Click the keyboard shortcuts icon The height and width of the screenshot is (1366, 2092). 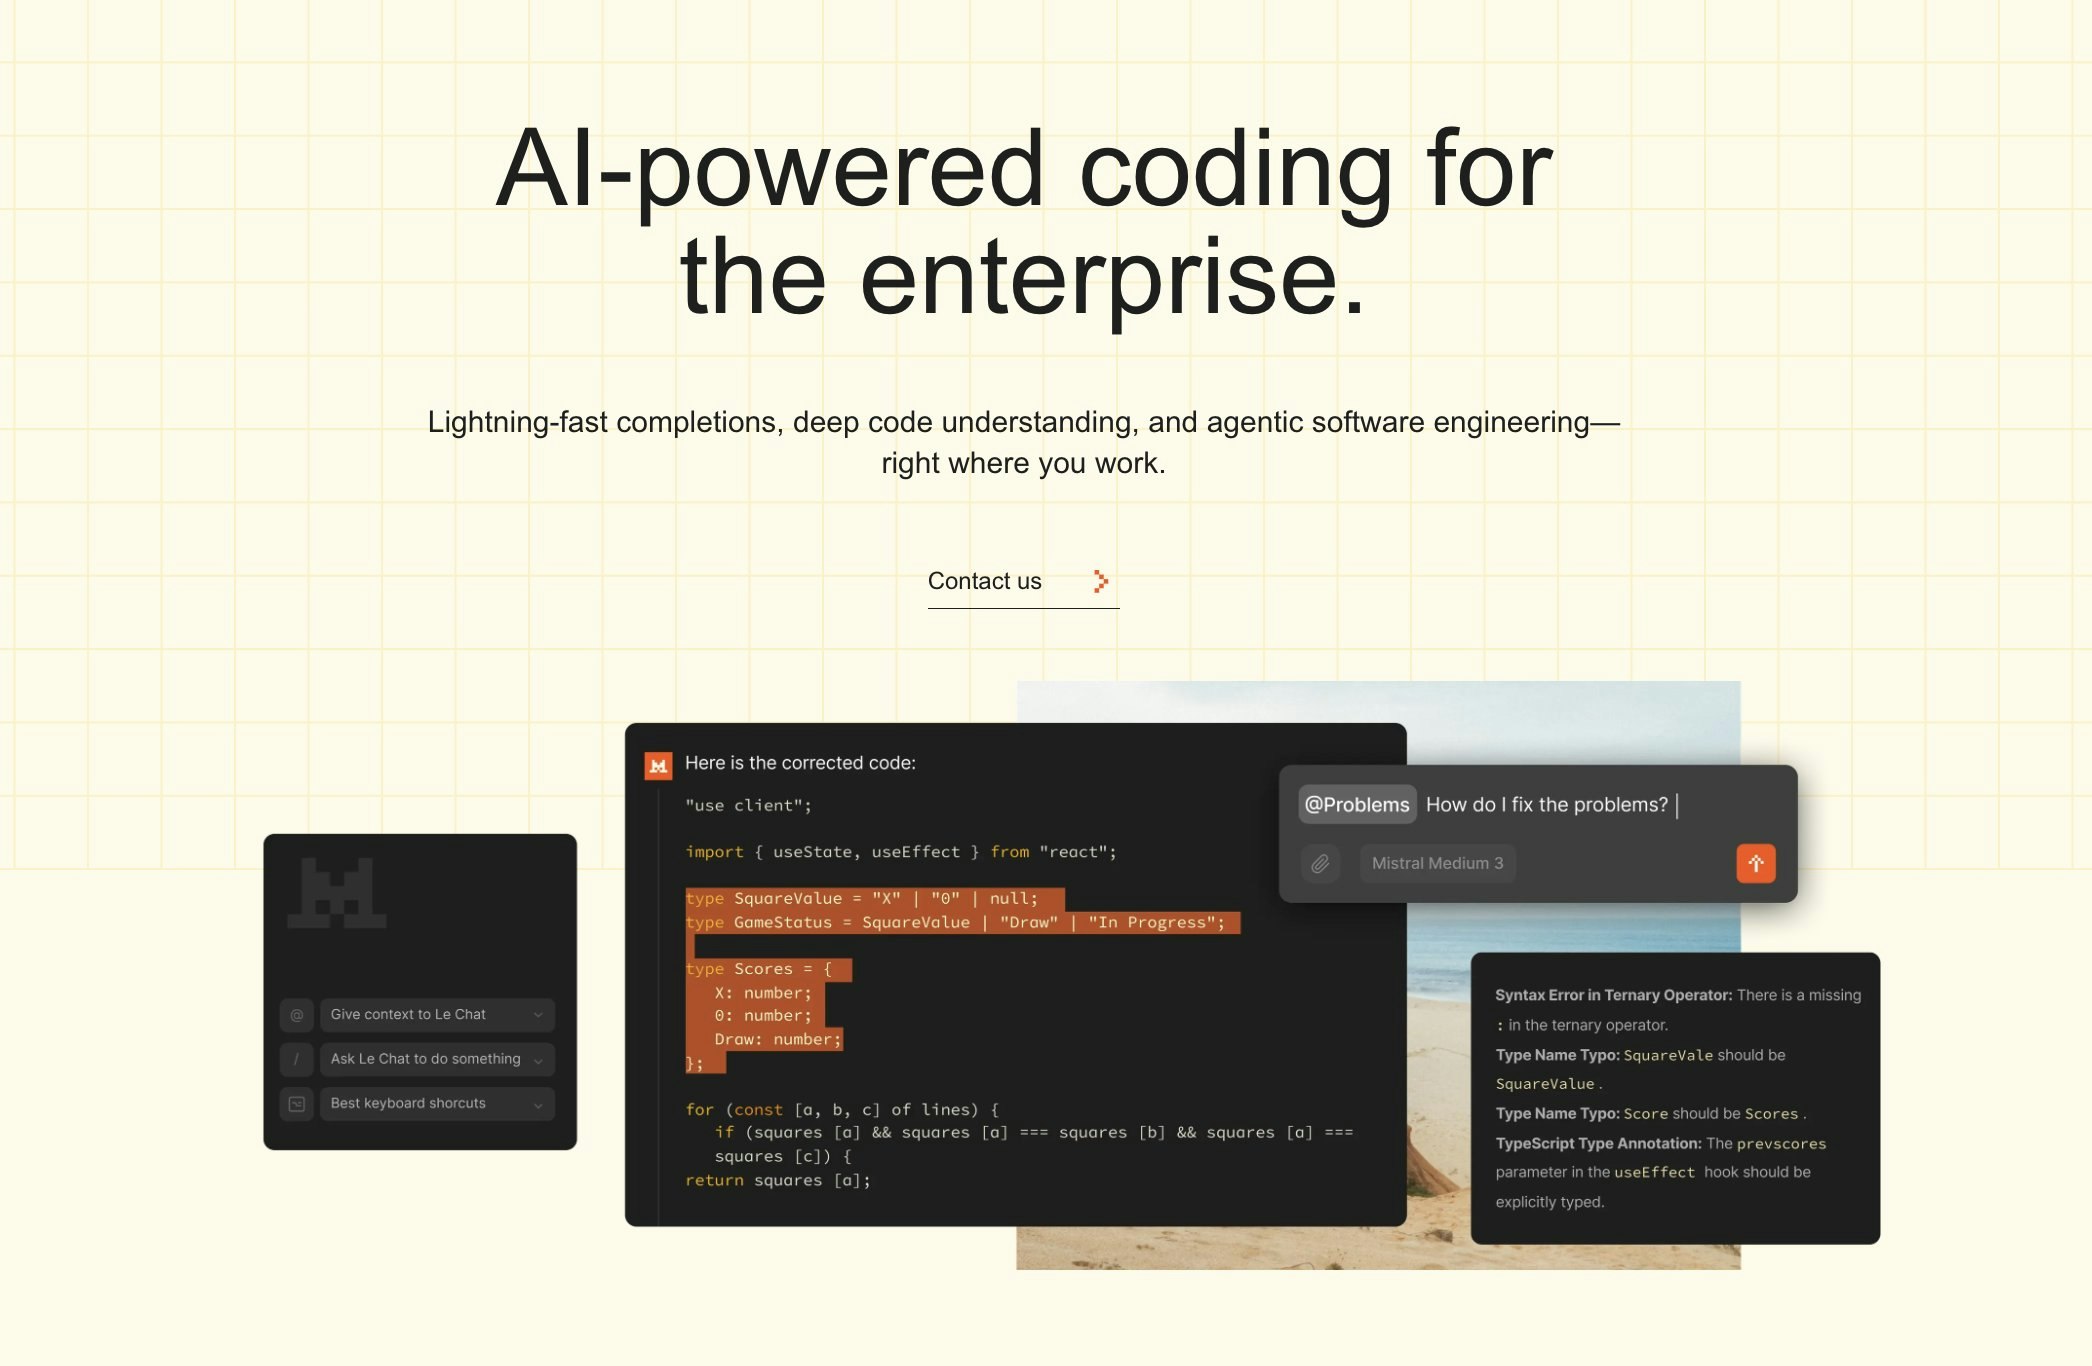coord(296,1103)
